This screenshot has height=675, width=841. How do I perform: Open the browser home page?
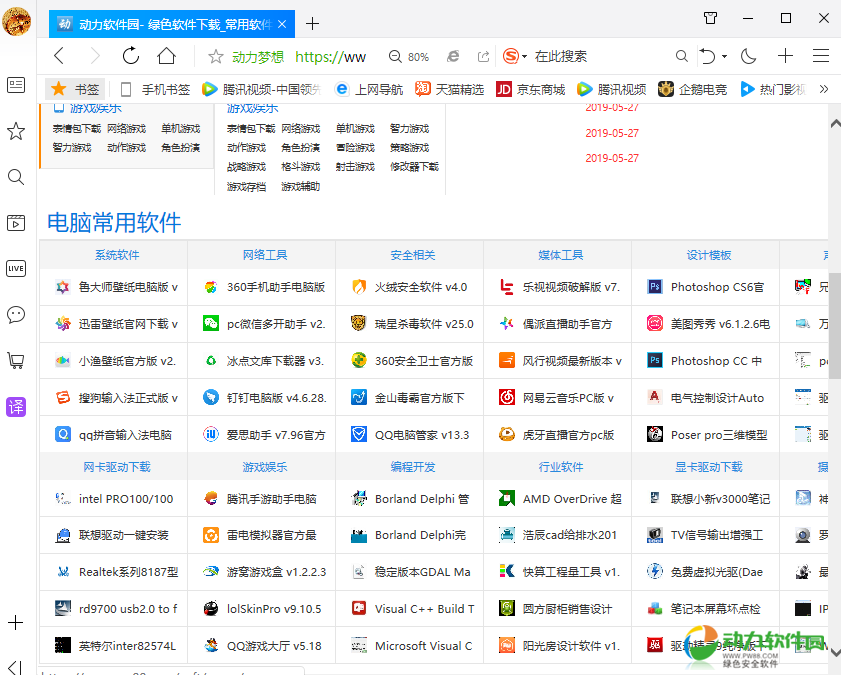(166, 56)
